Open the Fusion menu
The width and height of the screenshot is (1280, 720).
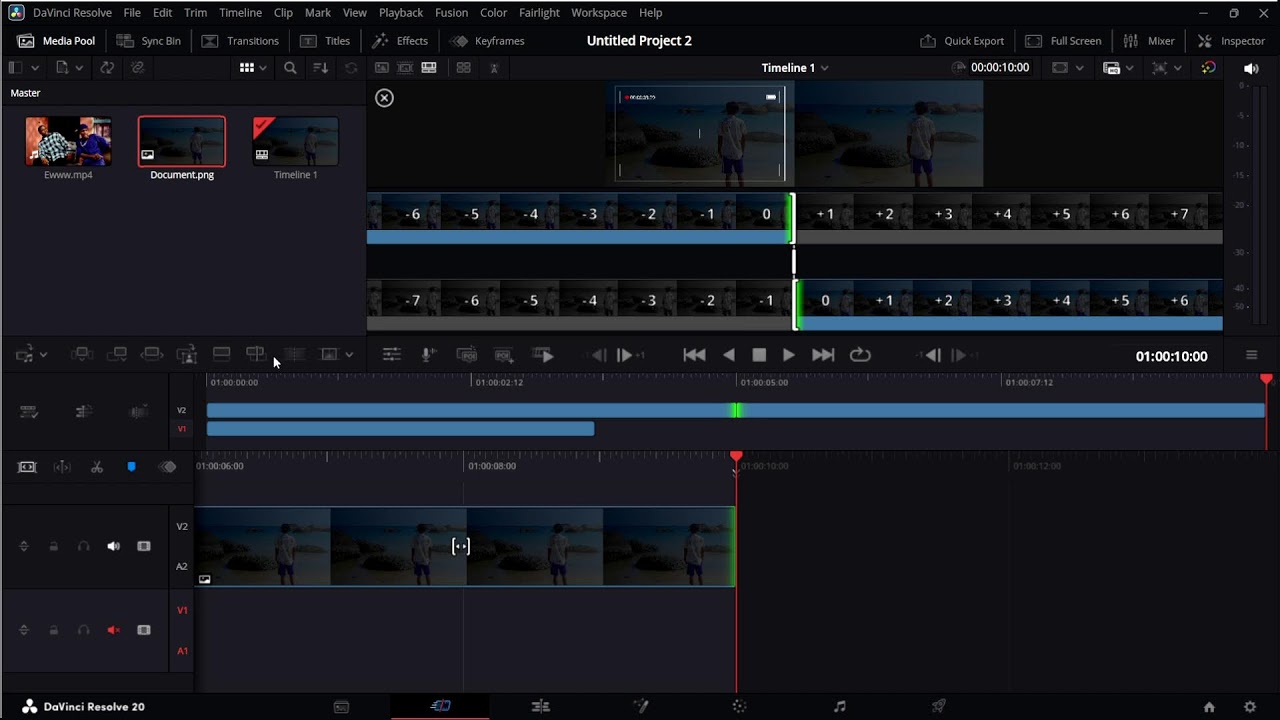tap(451, 13)
